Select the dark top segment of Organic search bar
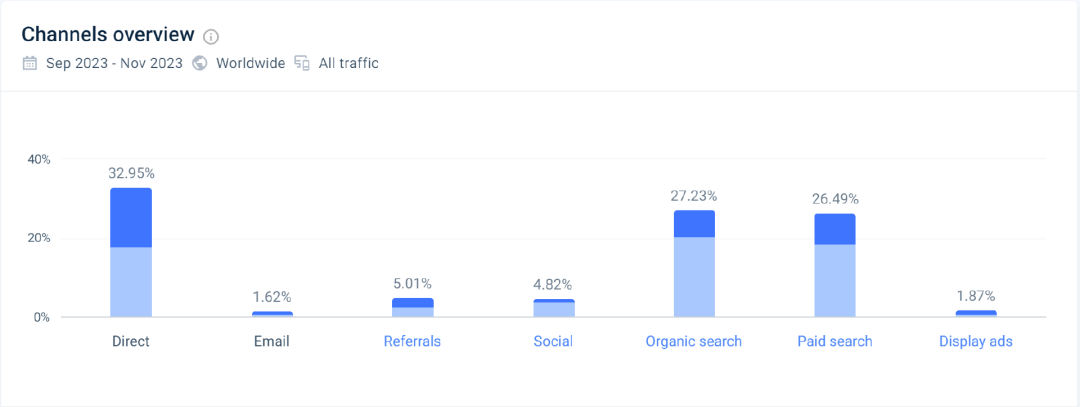Viewport: 1080px width, 407px height. click(x=694, y=223)
